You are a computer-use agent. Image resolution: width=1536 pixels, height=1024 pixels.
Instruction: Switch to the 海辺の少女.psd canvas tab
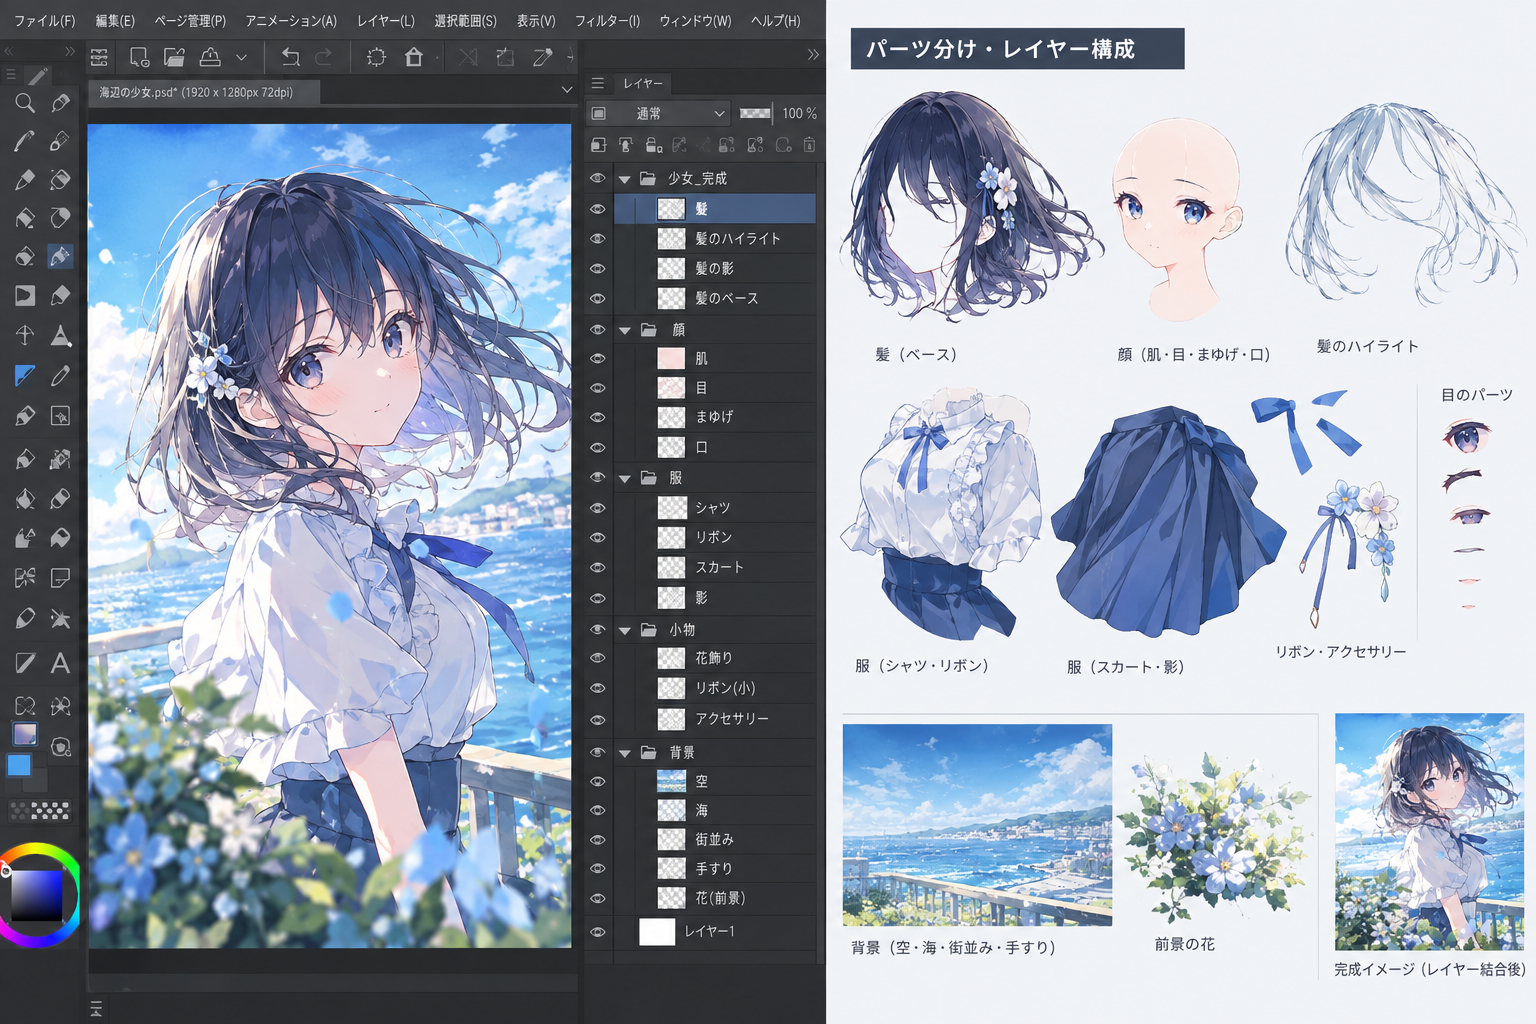tap(205, 92)
